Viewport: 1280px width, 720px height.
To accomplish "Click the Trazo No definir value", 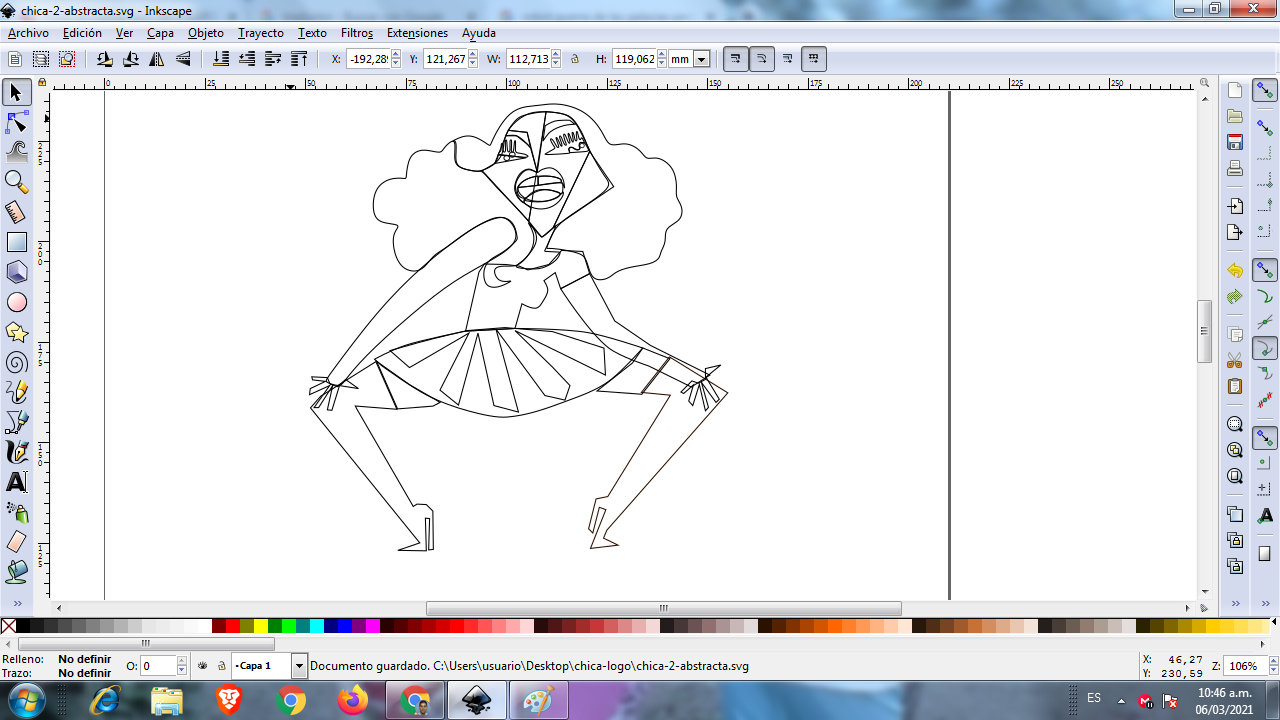I will pos(84,673).
